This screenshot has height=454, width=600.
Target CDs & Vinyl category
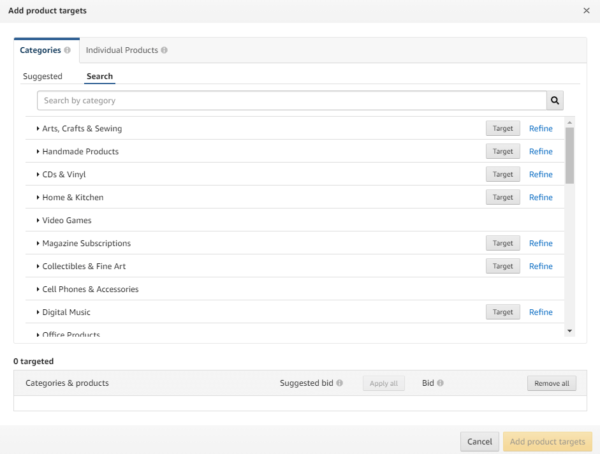tap(503, 175)
